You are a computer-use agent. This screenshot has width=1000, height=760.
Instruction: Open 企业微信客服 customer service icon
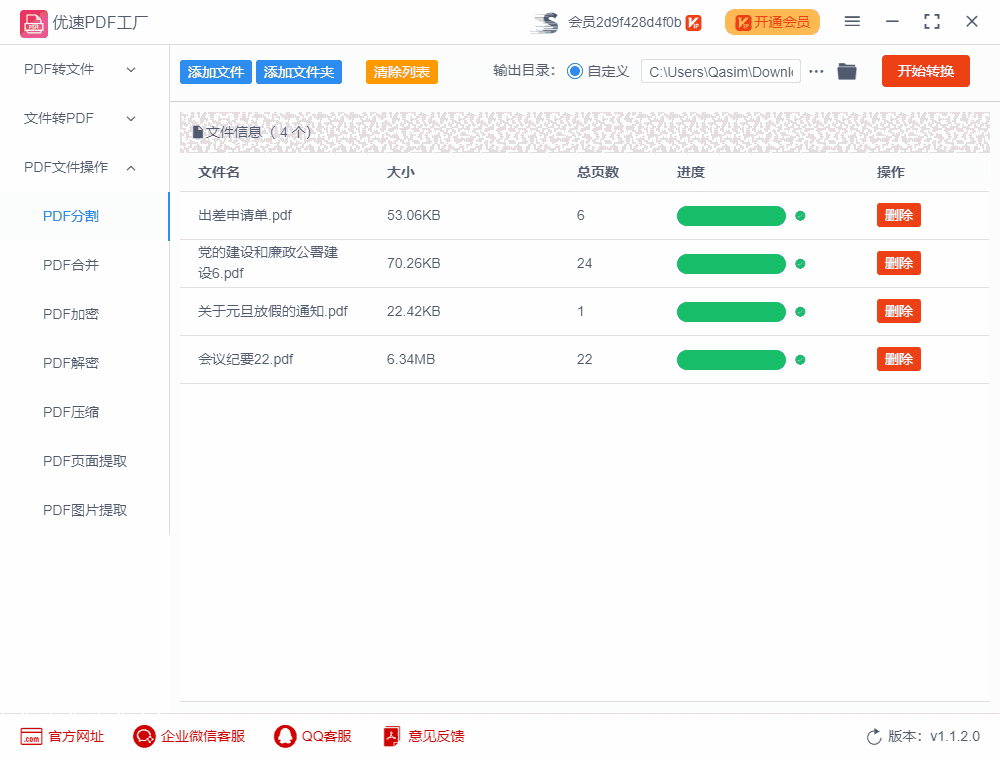[x=143, y=736]
